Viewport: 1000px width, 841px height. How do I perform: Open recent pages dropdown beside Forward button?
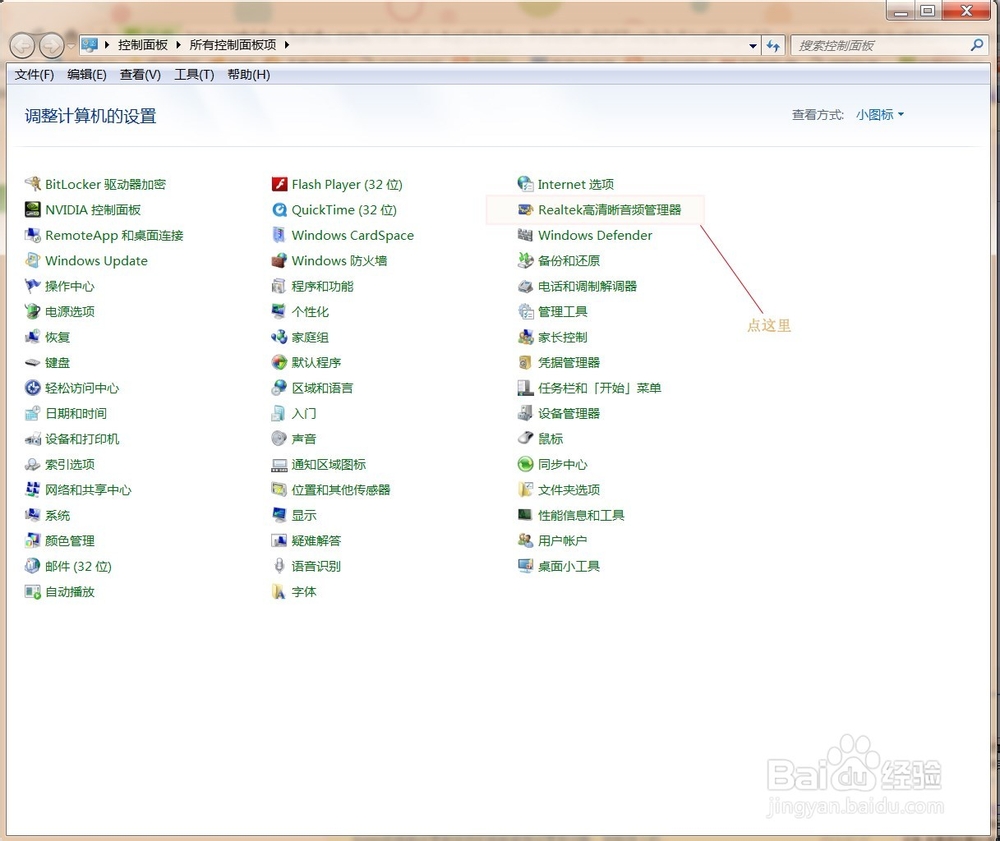(x=71, y=45)
